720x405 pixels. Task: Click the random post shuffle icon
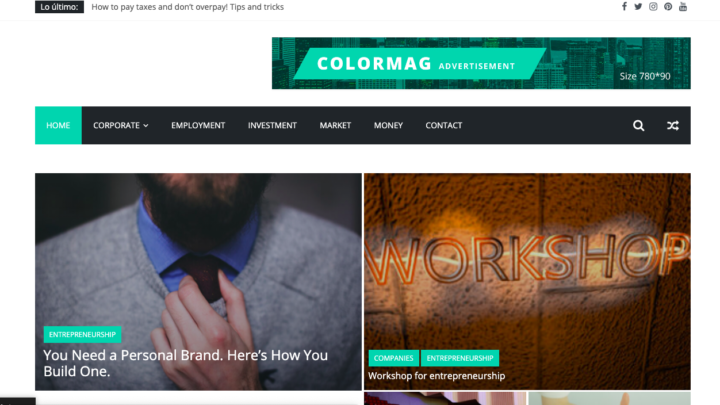point(673,125)
